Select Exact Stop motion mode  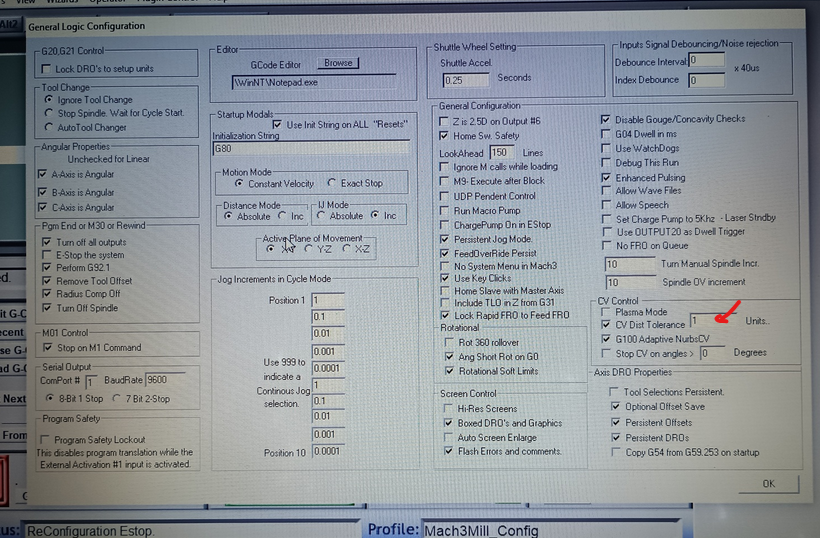332,183
